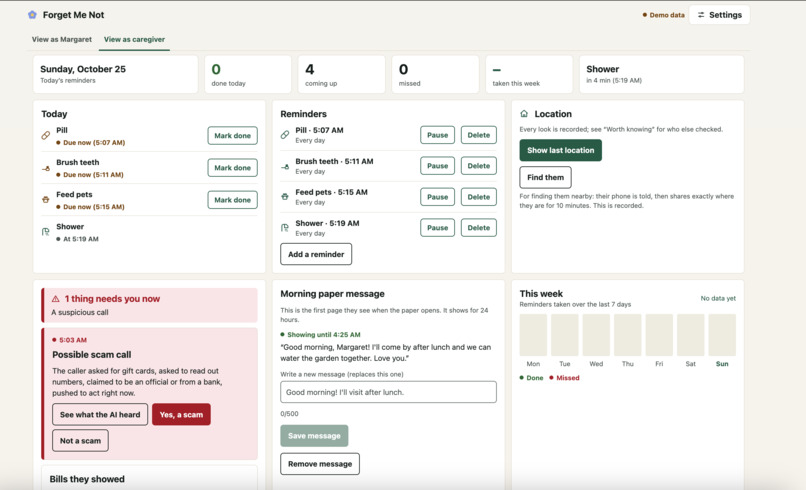The height and width of the screenshot is (490, 806).
Task: Click the Sun bar in This week chart
Action: point(722,335)
